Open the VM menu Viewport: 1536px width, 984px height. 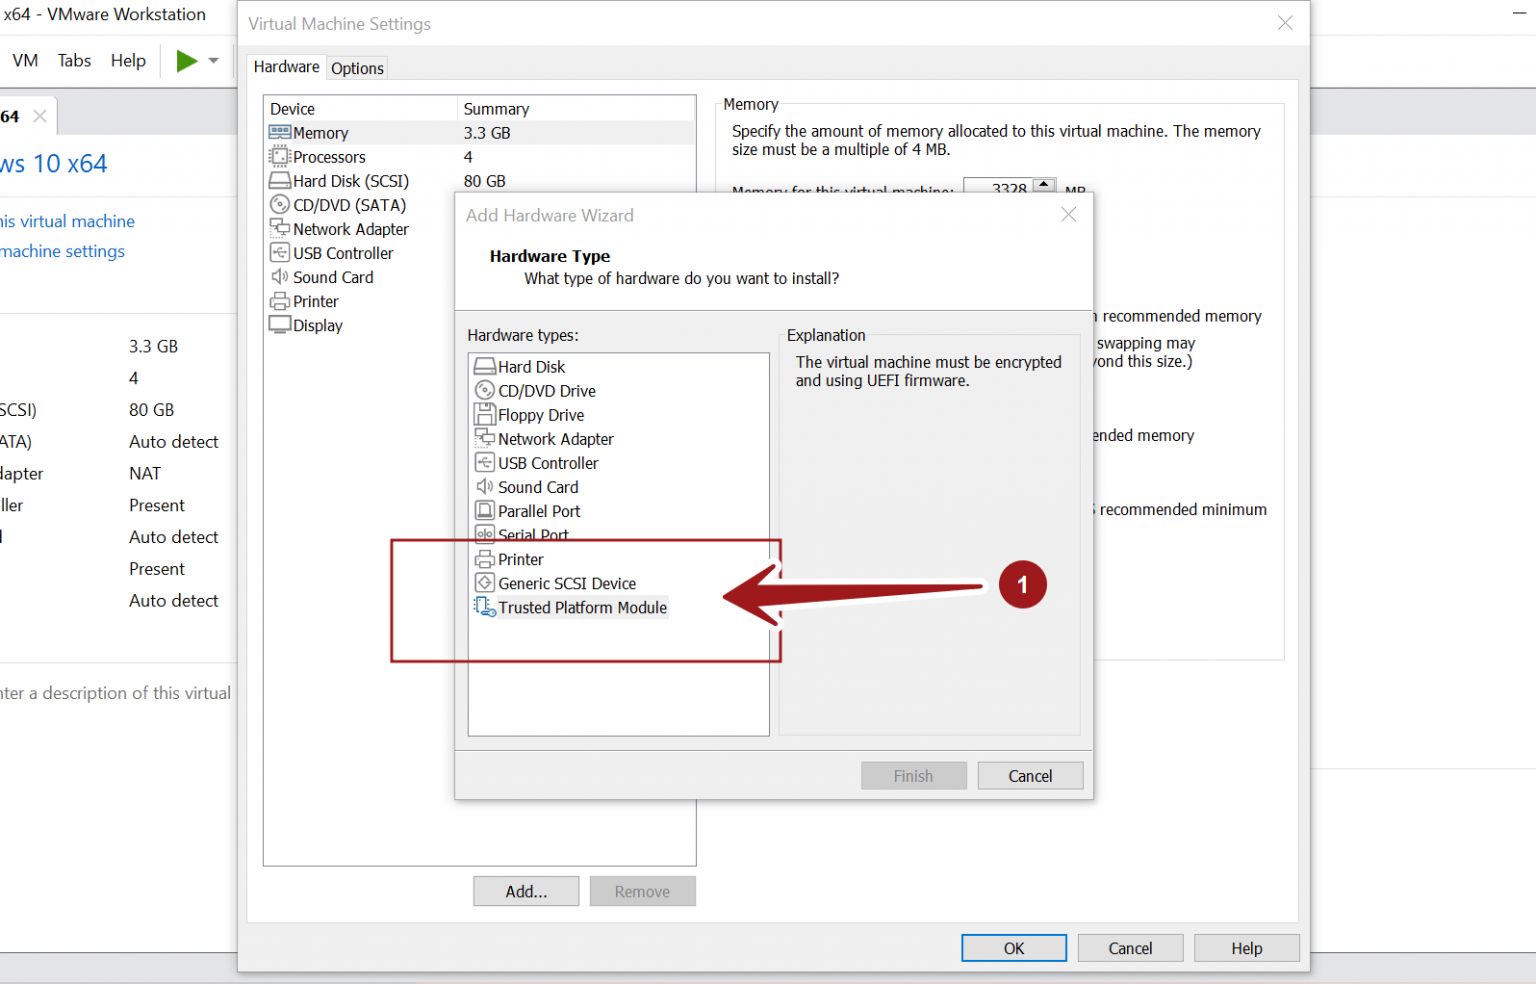[25, 61]
